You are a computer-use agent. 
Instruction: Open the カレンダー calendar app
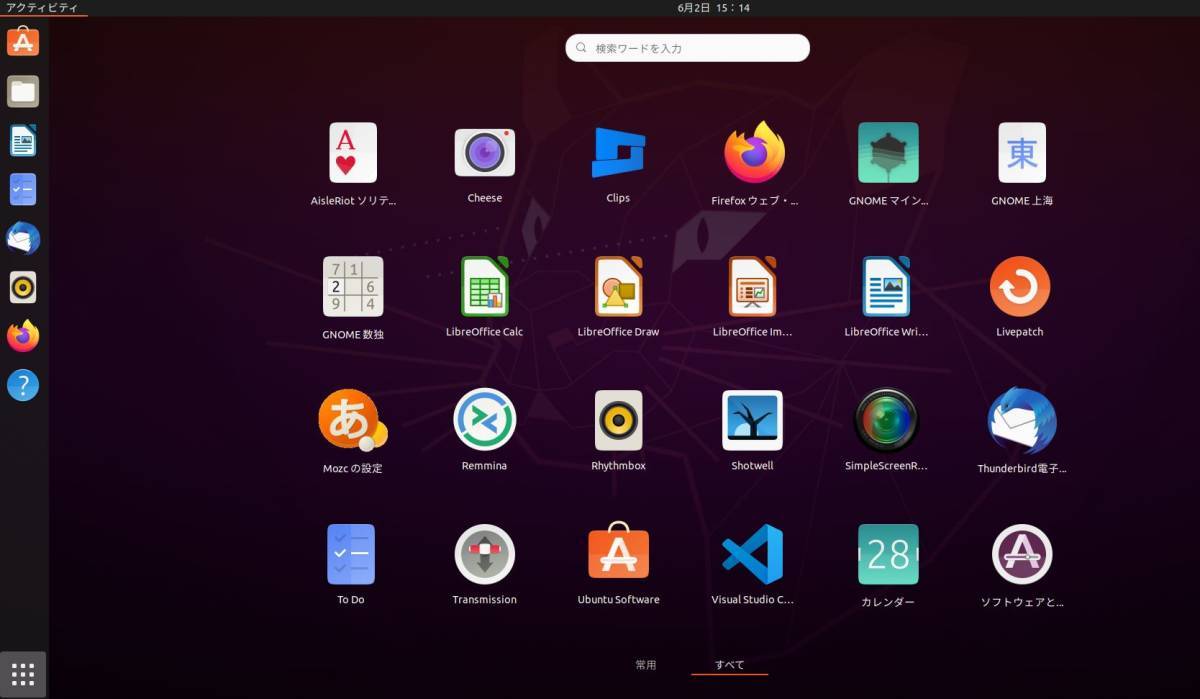coord(888,554)
